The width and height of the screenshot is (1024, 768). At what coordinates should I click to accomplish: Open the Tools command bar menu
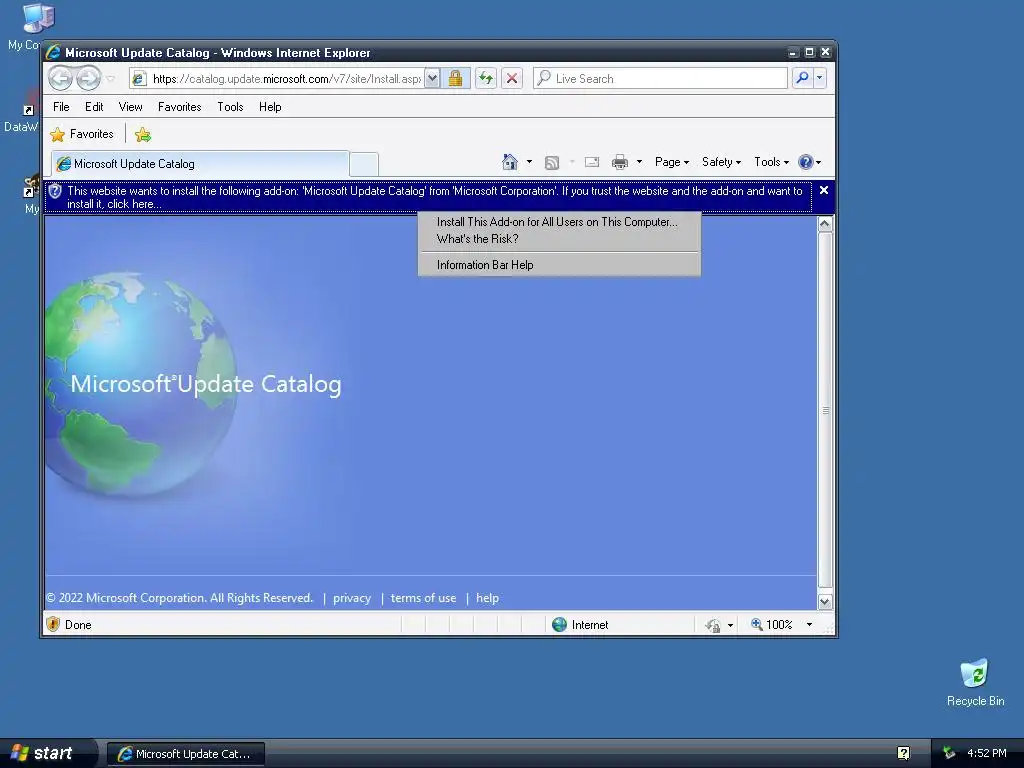pyautogui.click(x=771, y=162)
